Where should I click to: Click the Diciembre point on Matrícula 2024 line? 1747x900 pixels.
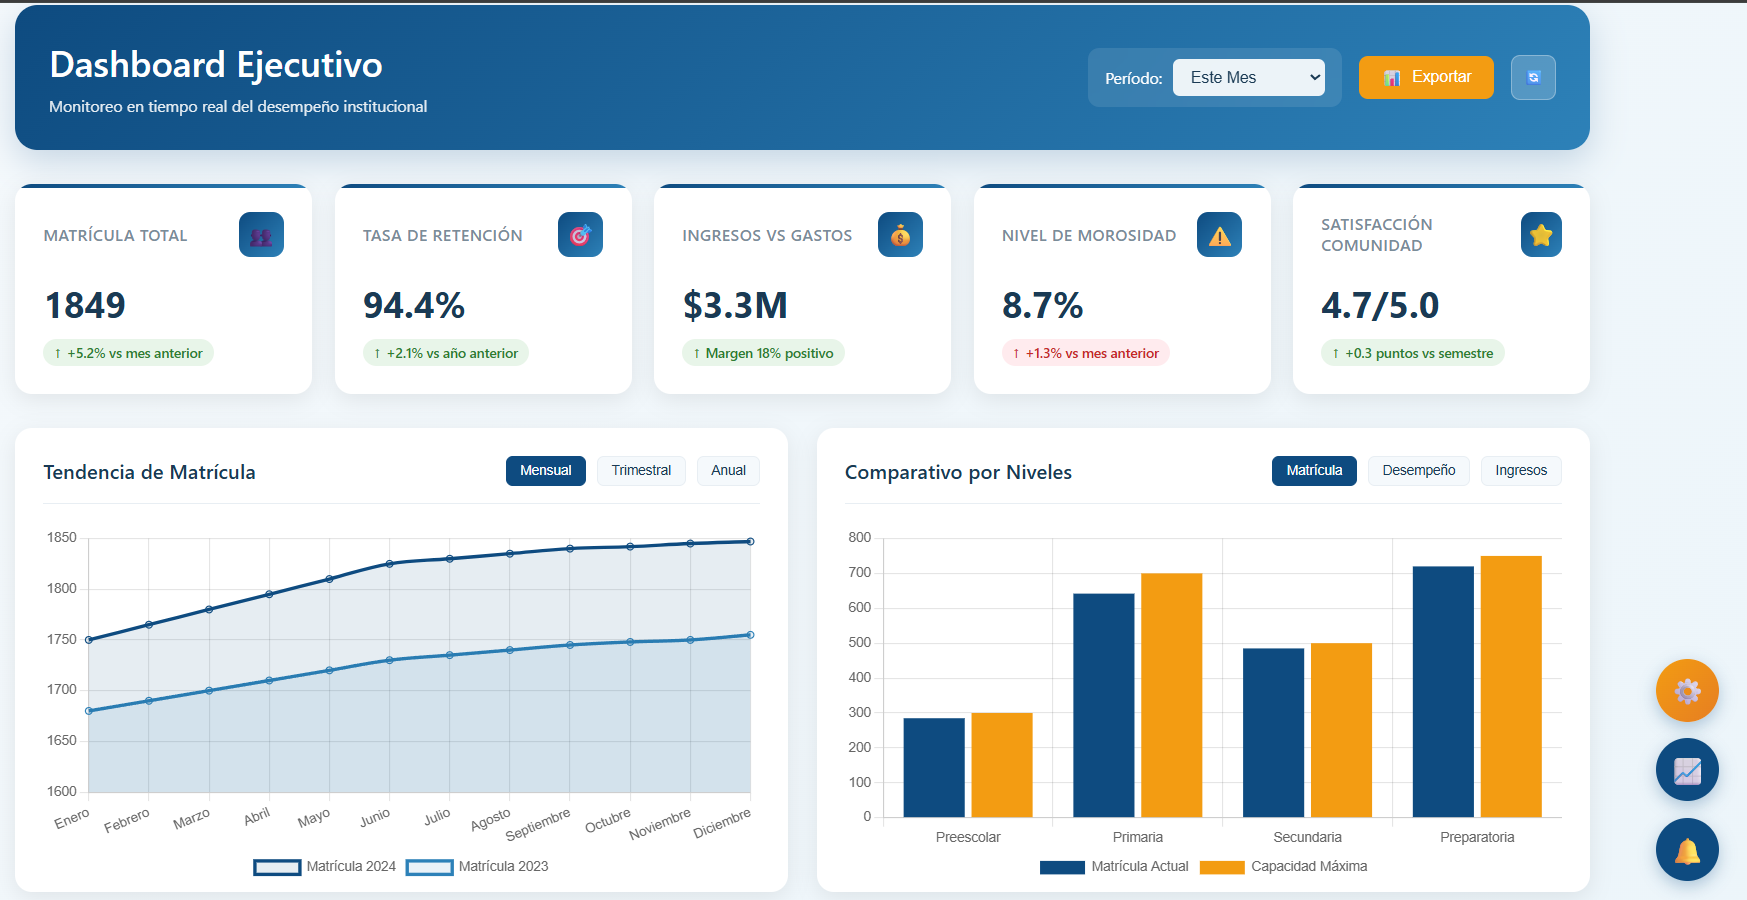[750, 542]
